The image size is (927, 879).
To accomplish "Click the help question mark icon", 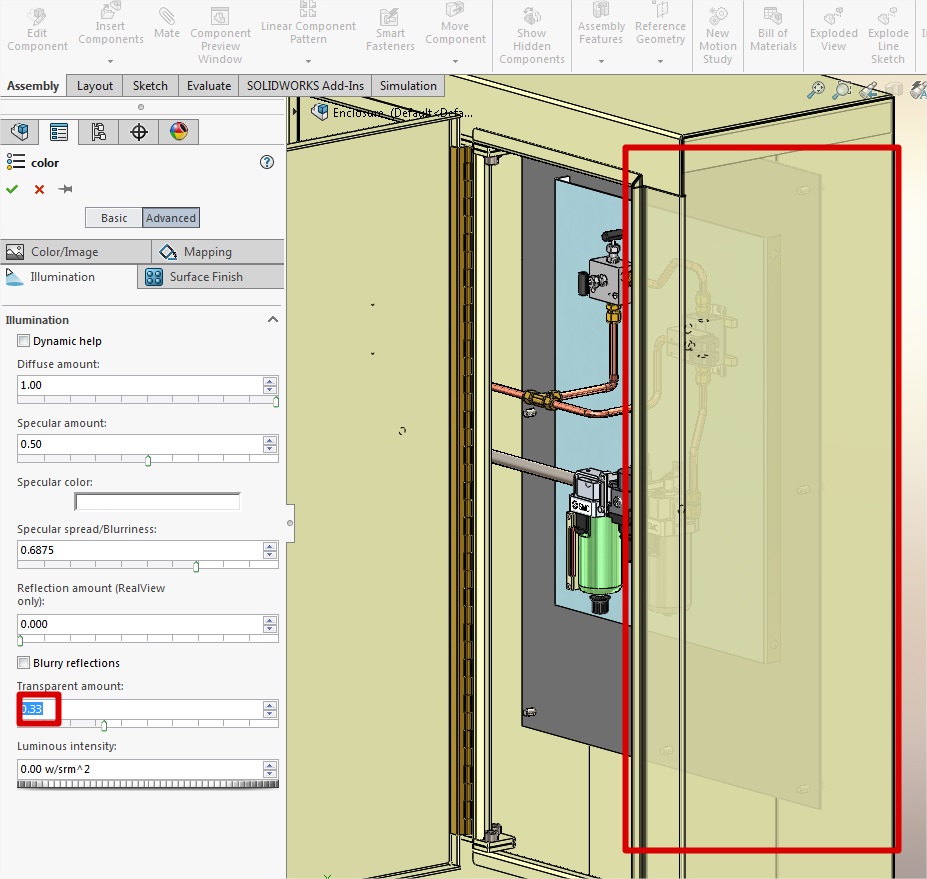I will [267, 162].
